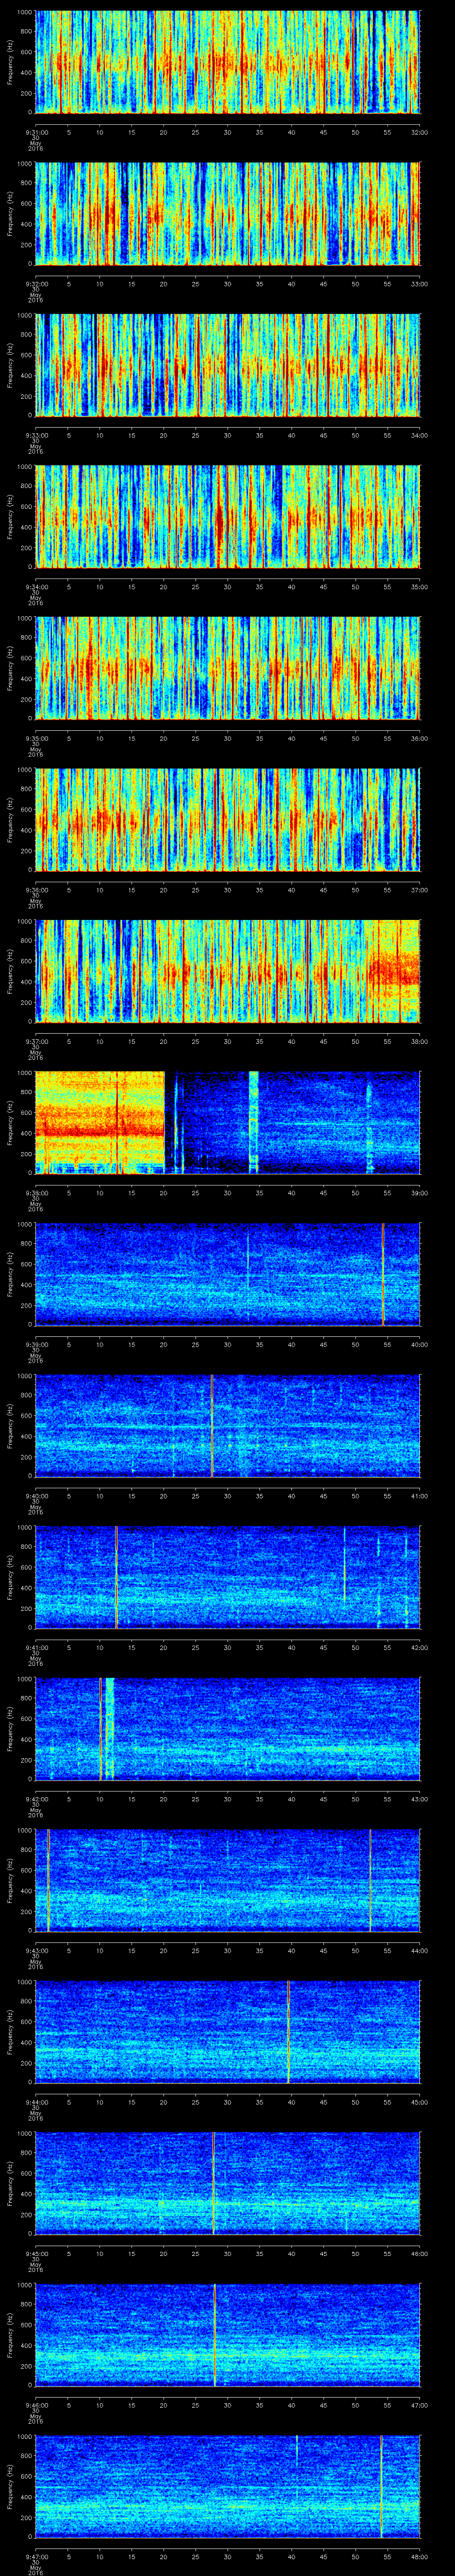
Task: Click the 42:00 end time label
Action: pos(419,1647)
